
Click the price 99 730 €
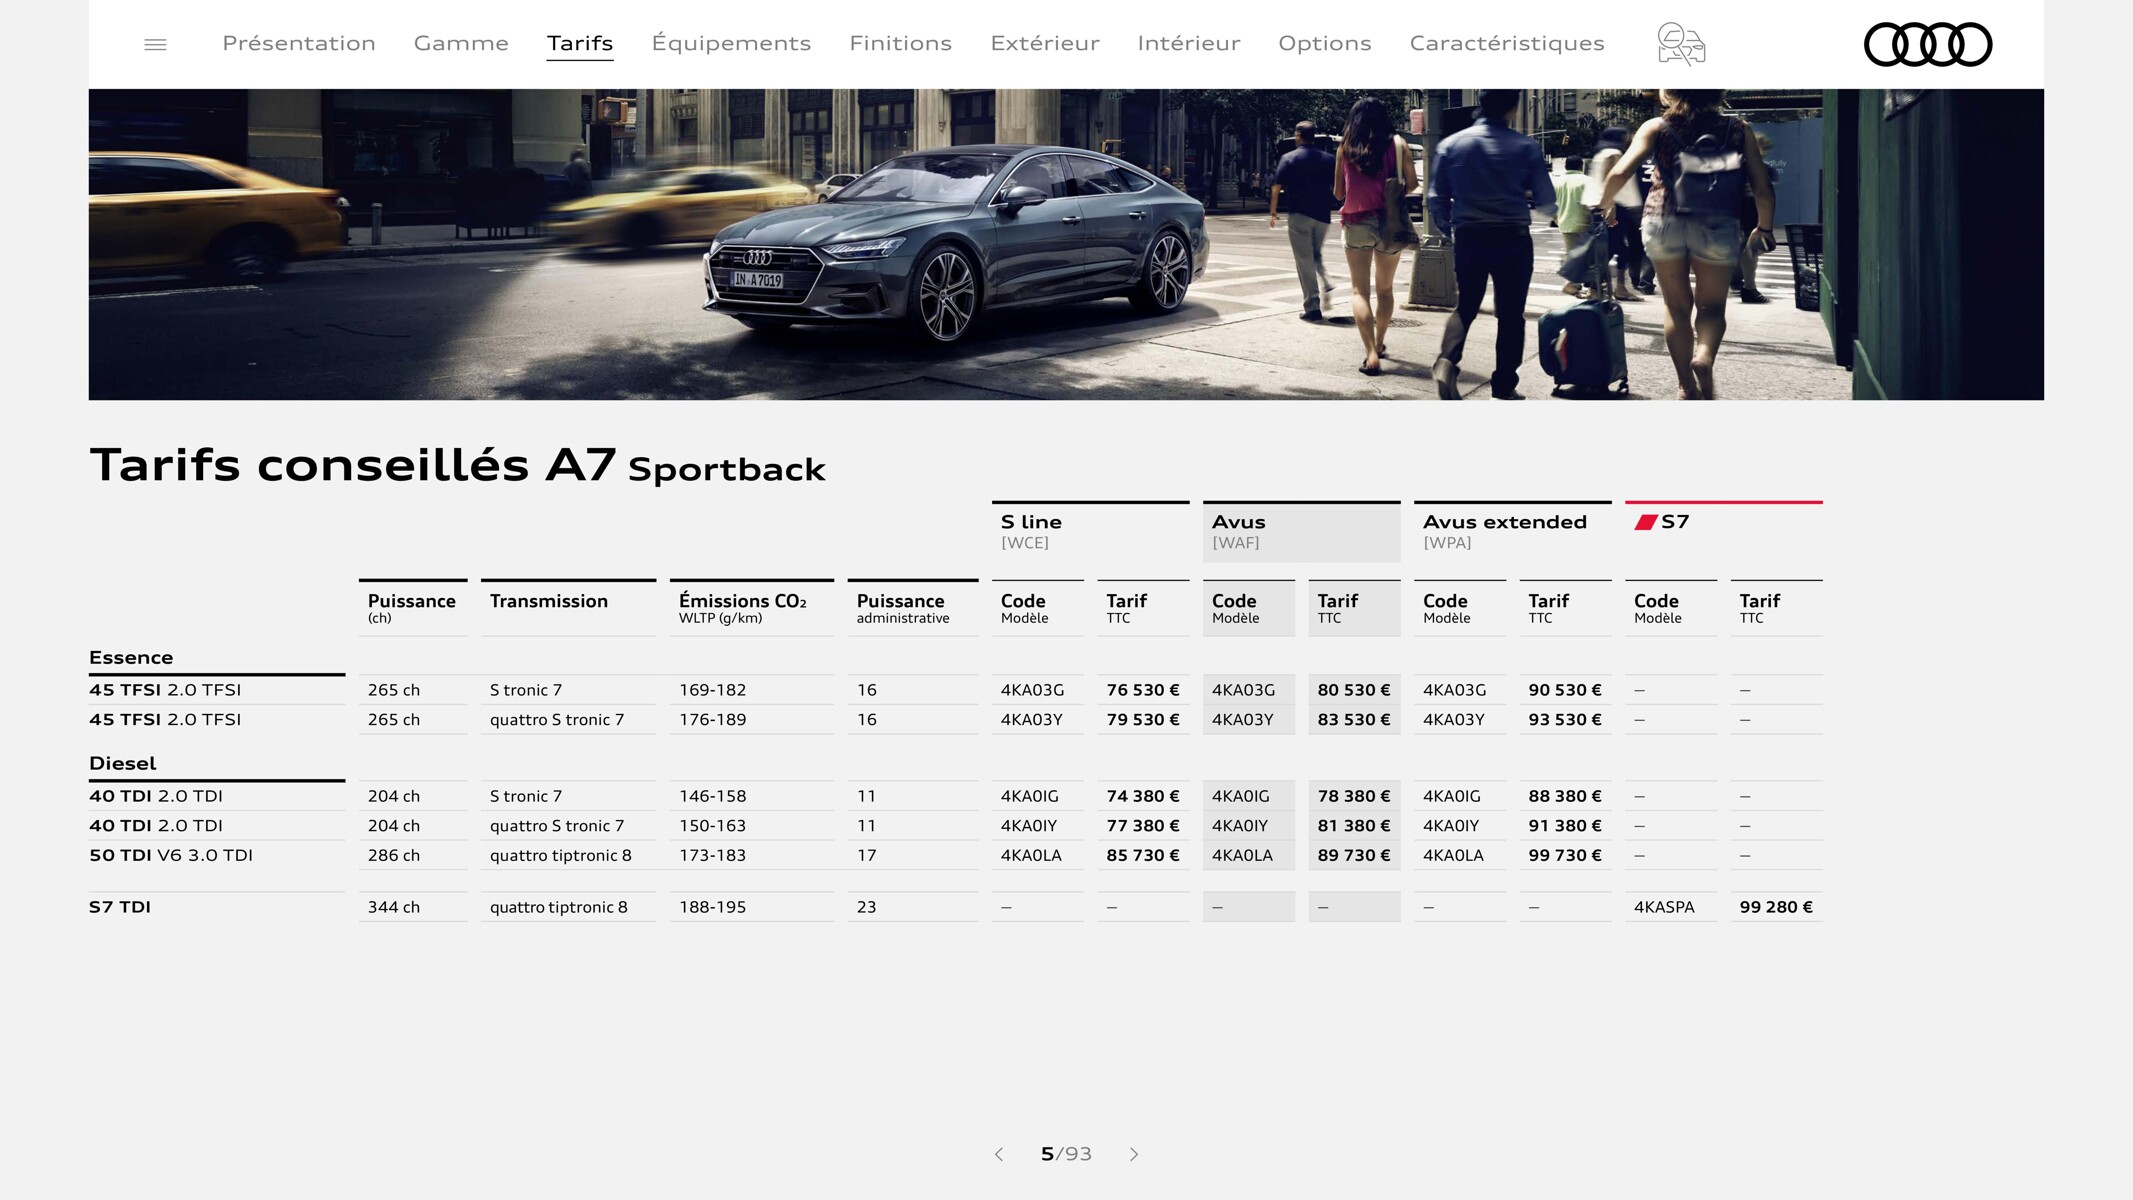[x=1565, y=856]
